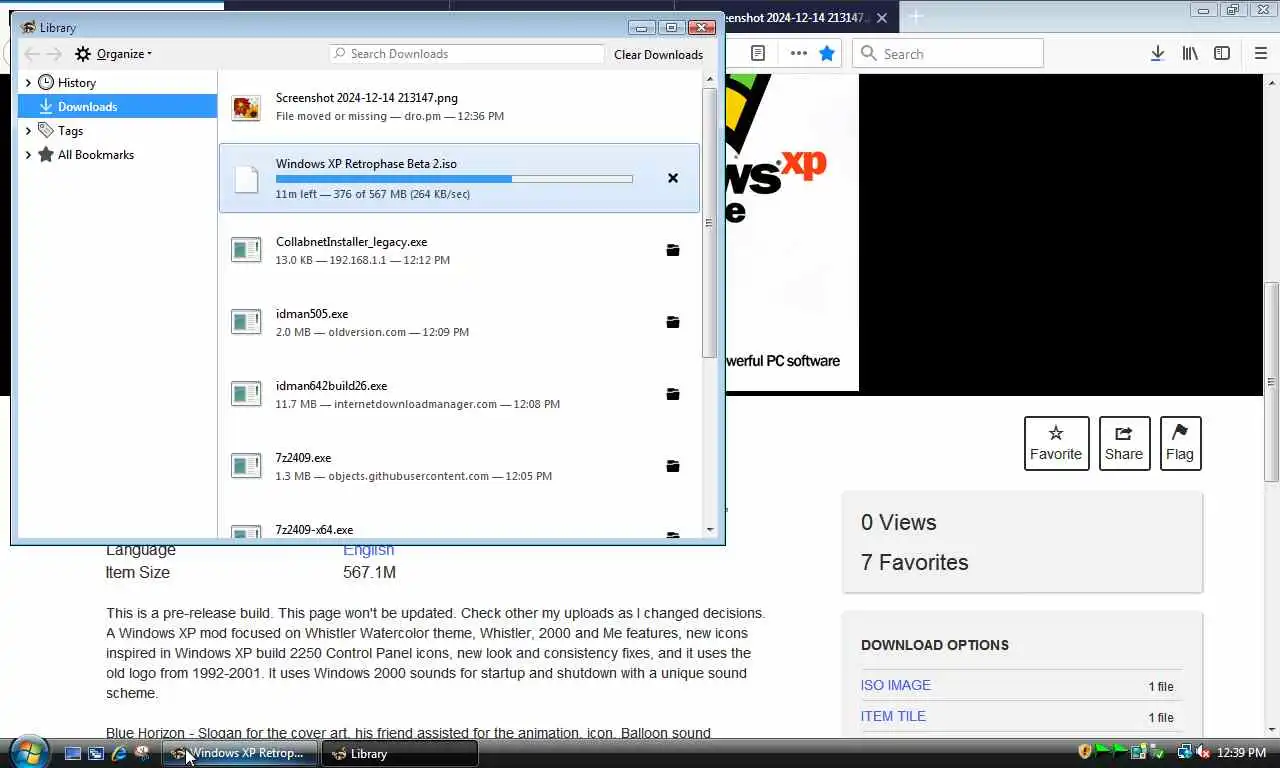The height and width of the screenshot is (768, 1280).
Task: Switch to the Library taskbar button
Action: [400, 753]
